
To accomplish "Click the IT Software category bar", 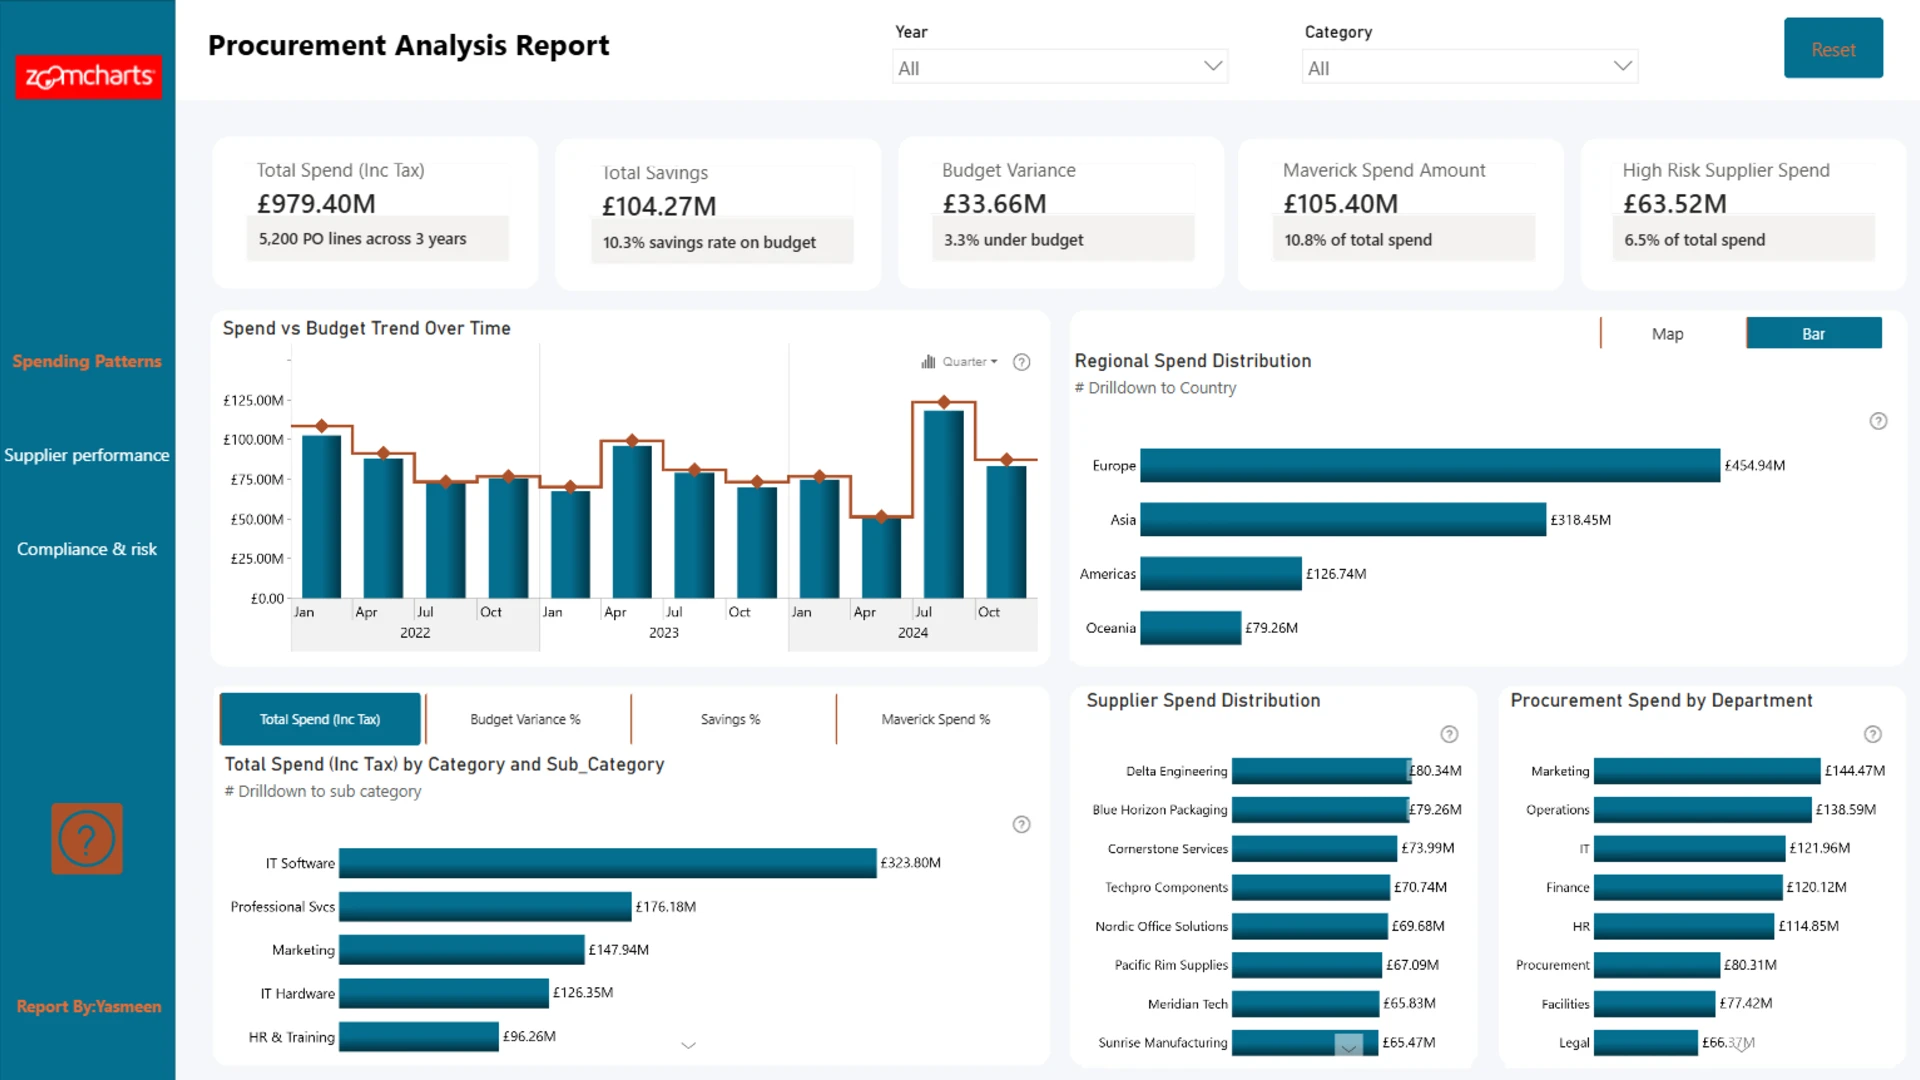I will tap(608, 863).
